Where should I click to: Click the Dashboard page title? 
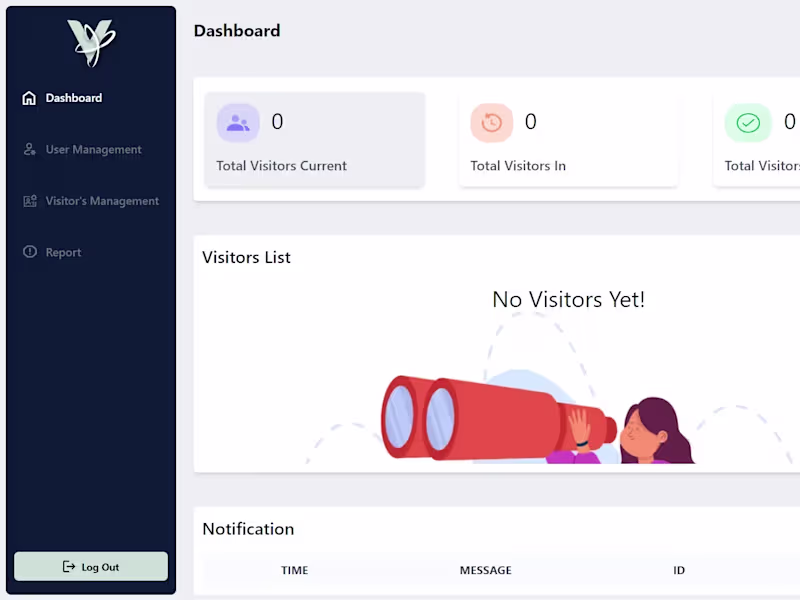(237, 31)
